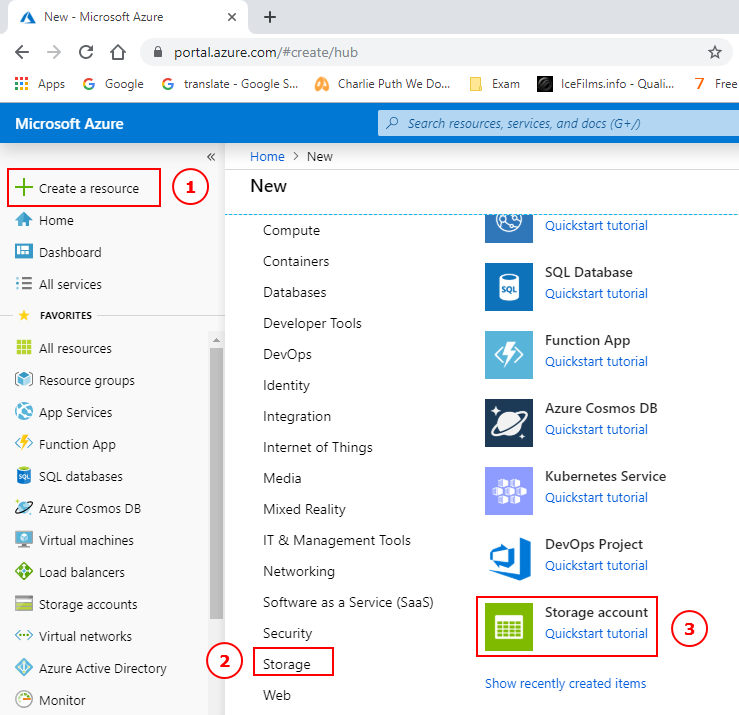
Task: Select Azure Active Directory in sidebar
Action: pos(102,668)
